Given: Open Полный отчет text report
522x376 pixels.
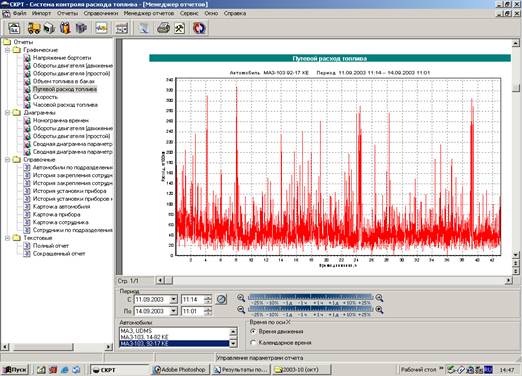Looking at the screenshot, I should [51, 246].
